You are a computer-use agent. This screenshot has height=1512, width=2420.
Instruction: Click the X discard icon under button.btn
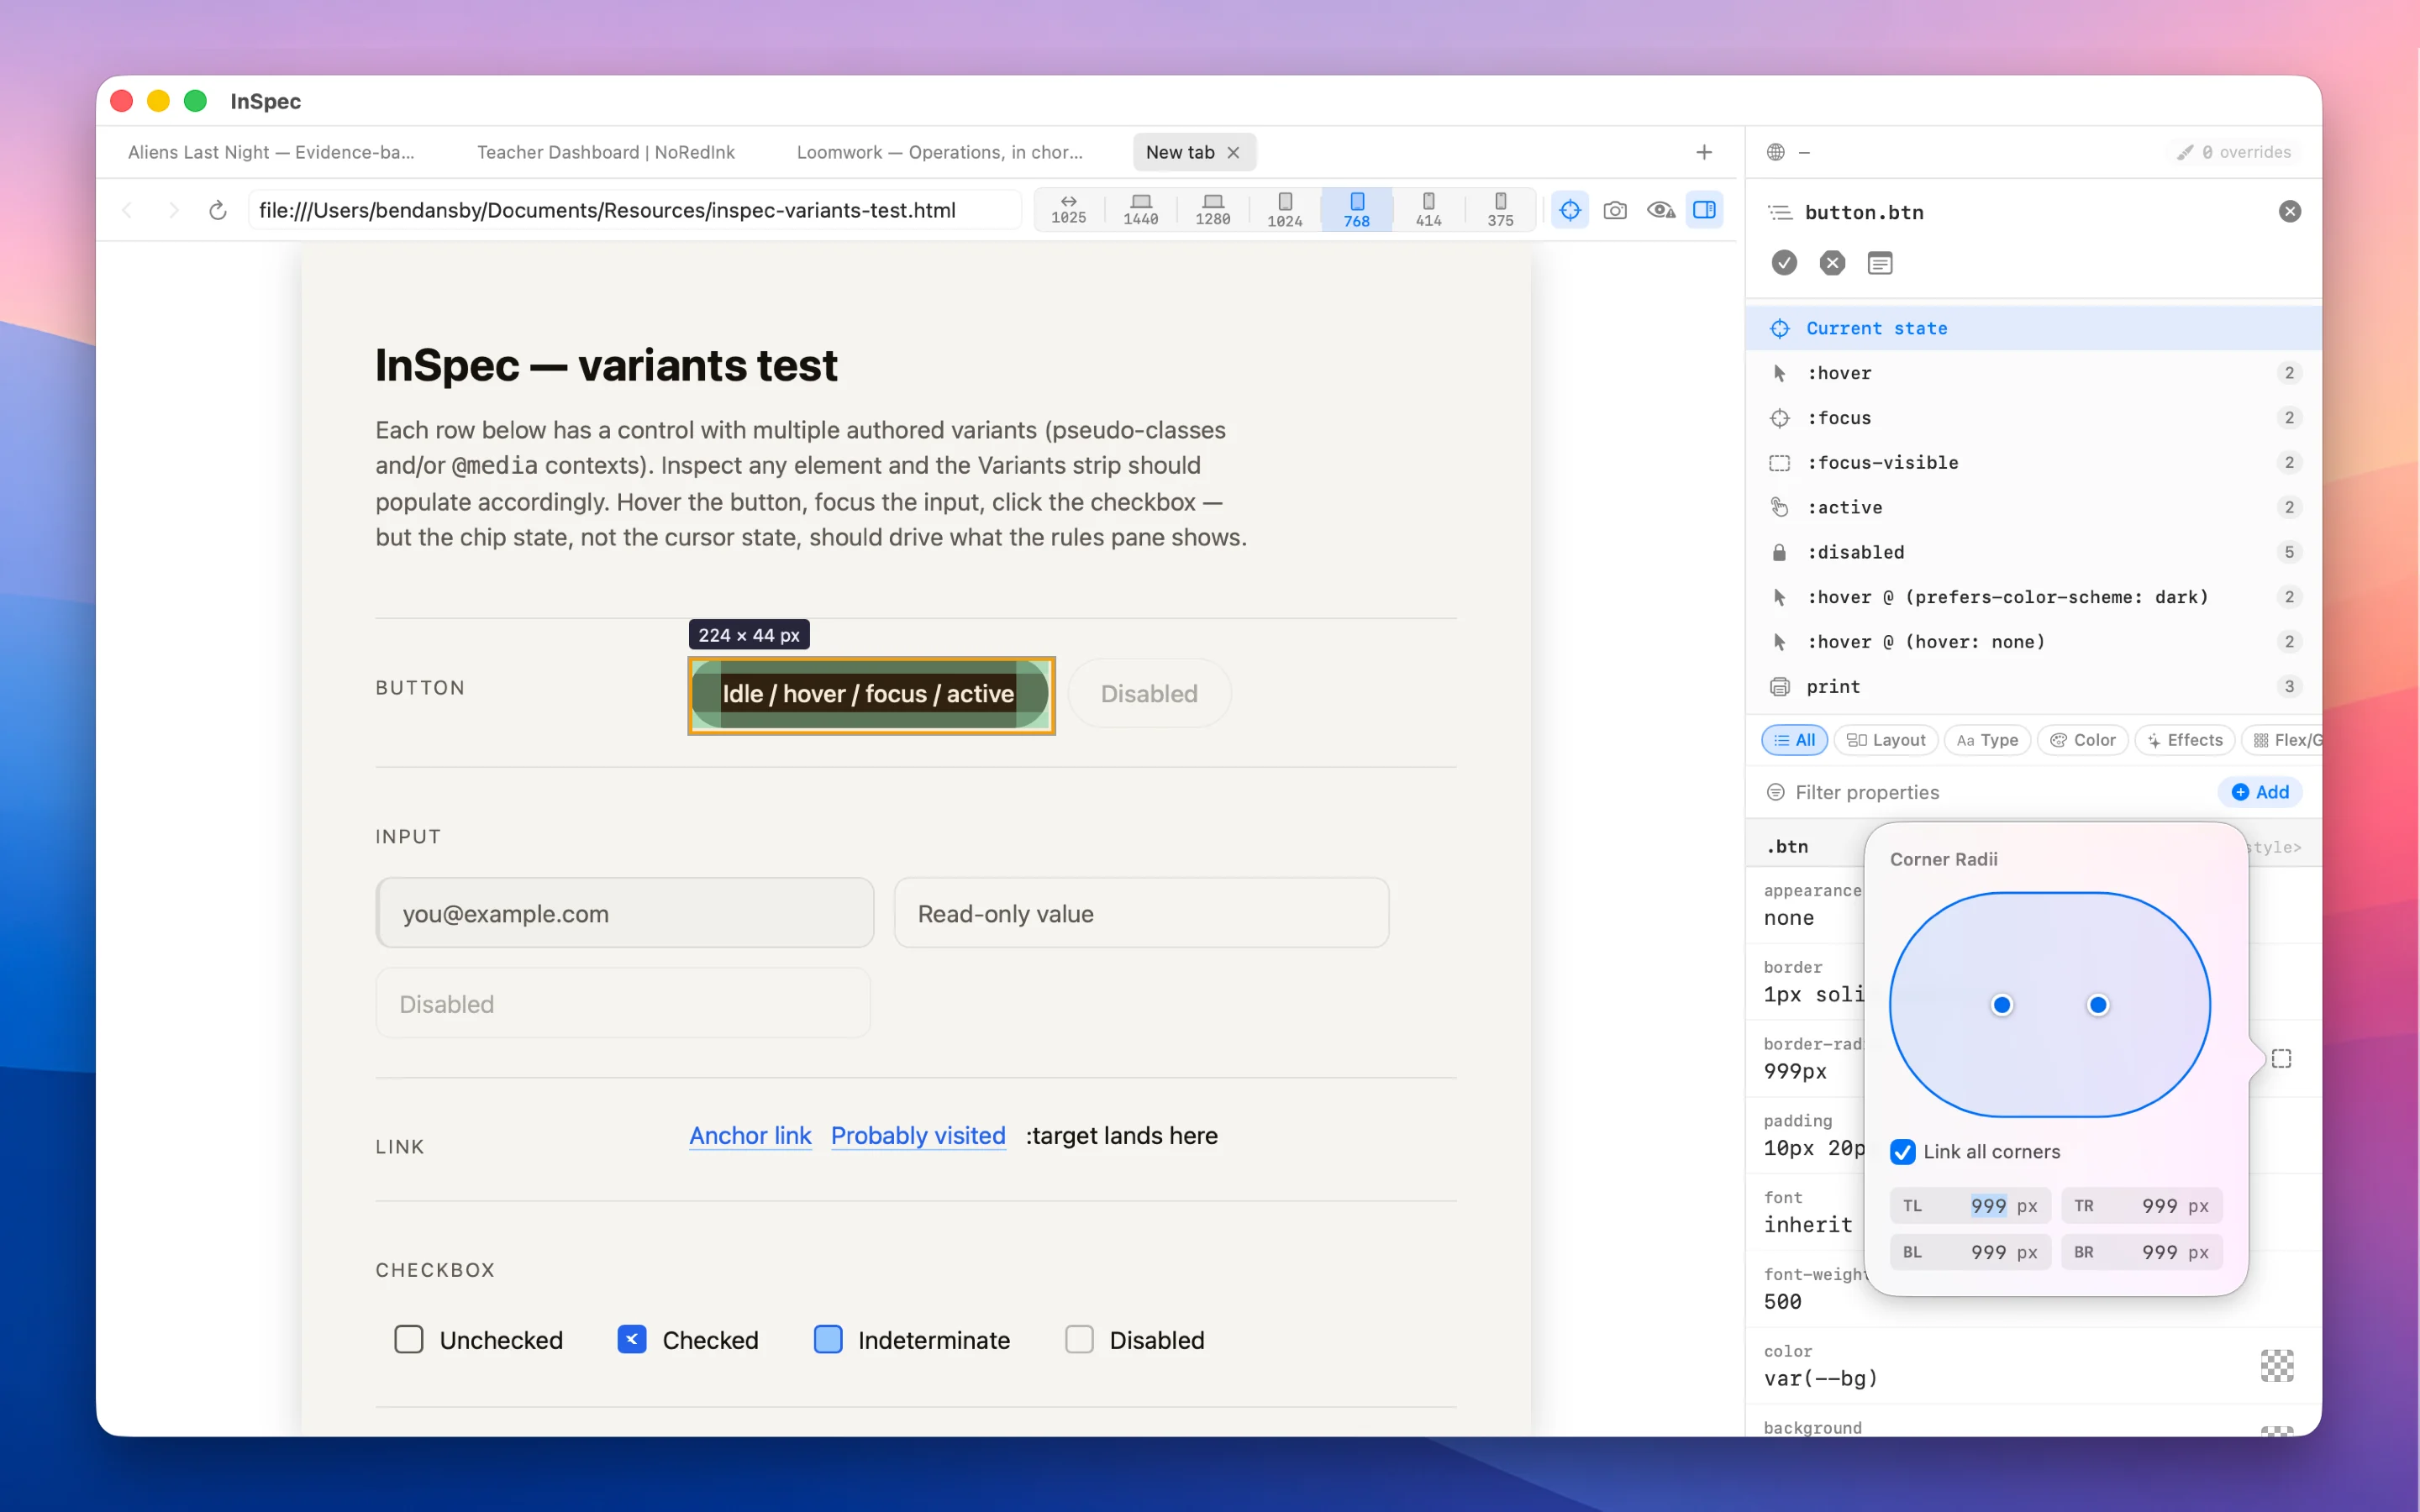[x=1832, y=263]
